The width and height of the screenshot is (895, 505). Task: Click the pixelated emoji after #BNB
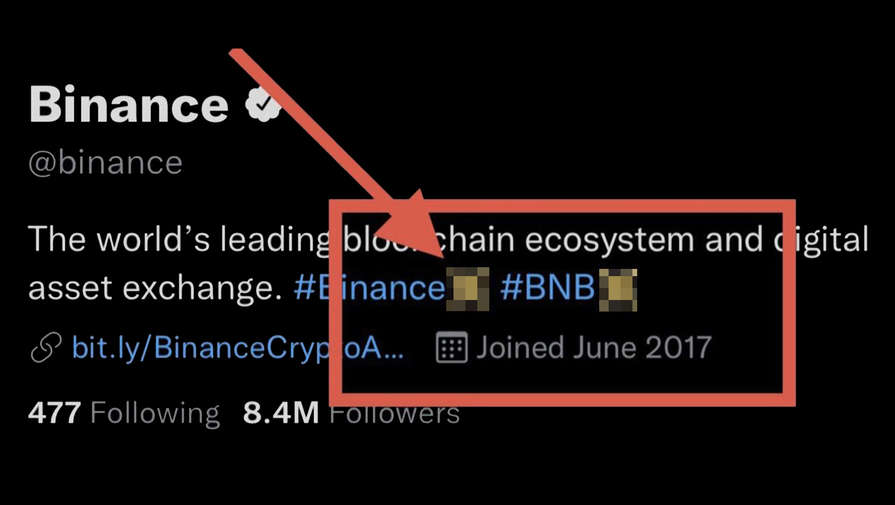point(618,290)
